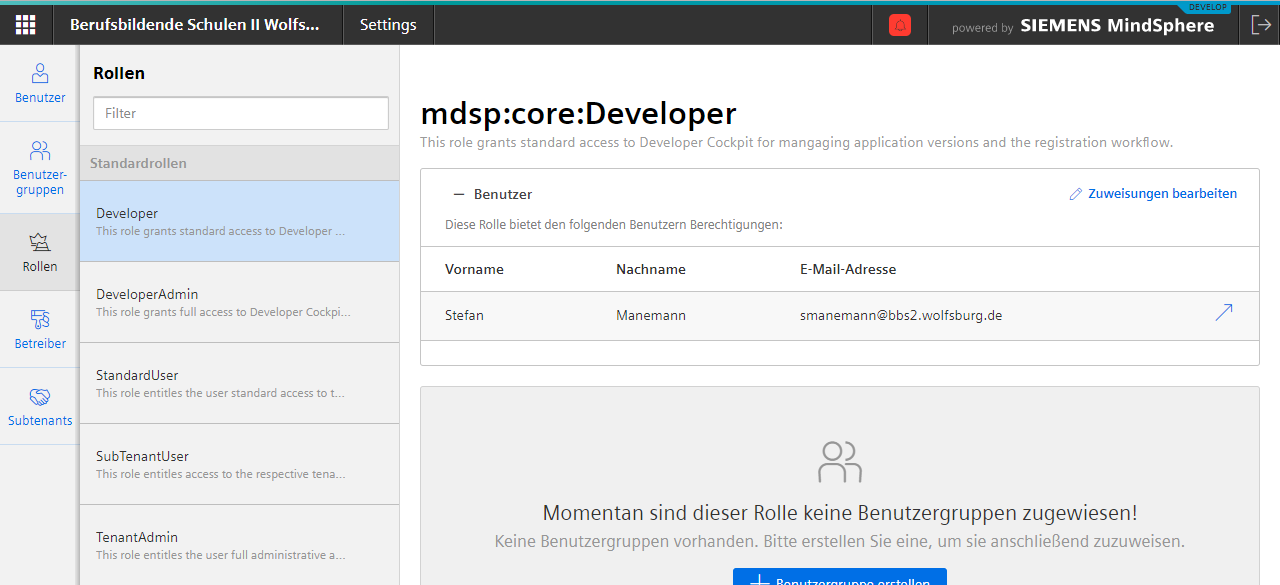Click the logout icon at top right
This screenshot has width=1280, height=585.
[1260, 26]
